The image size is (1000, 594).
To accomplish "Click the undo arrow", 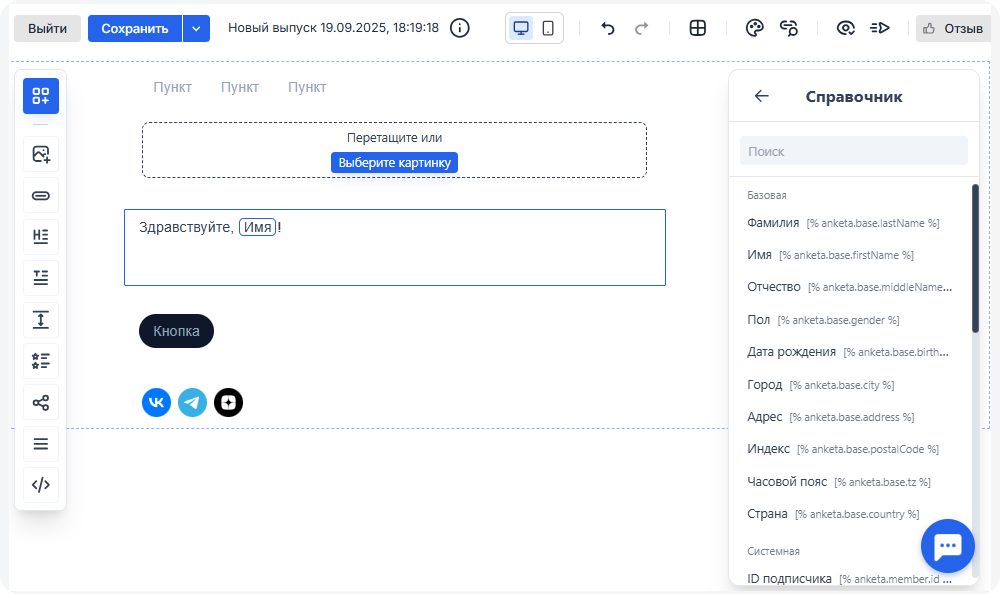I will point(608,28).
